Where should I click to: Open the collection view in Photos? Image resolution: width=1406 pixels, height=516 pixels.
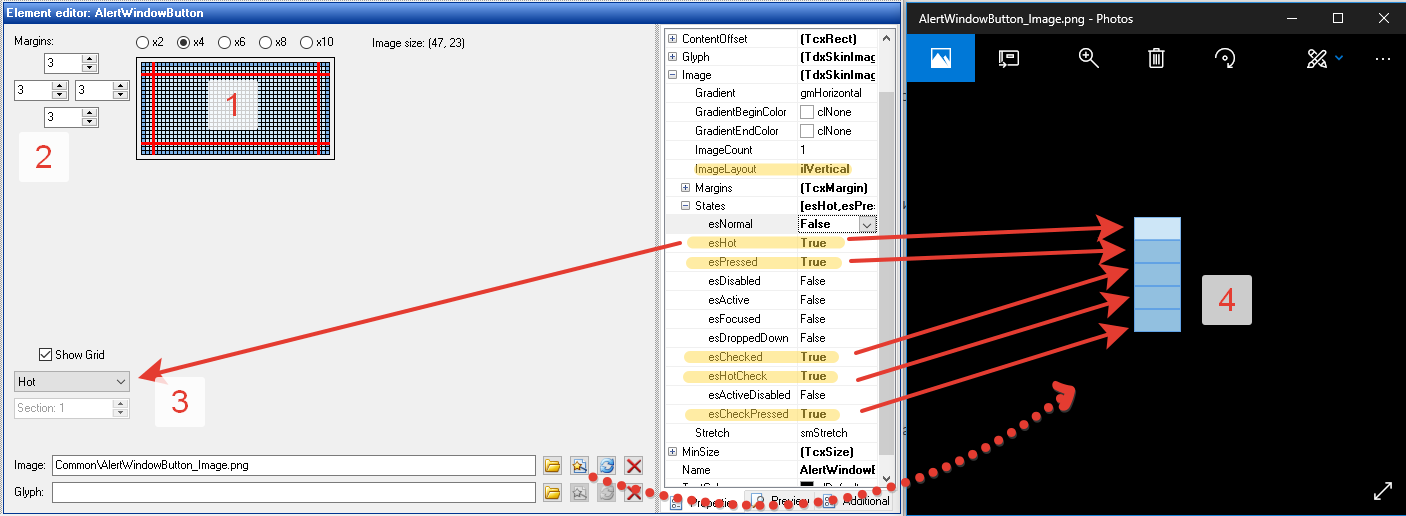[941, 59]
